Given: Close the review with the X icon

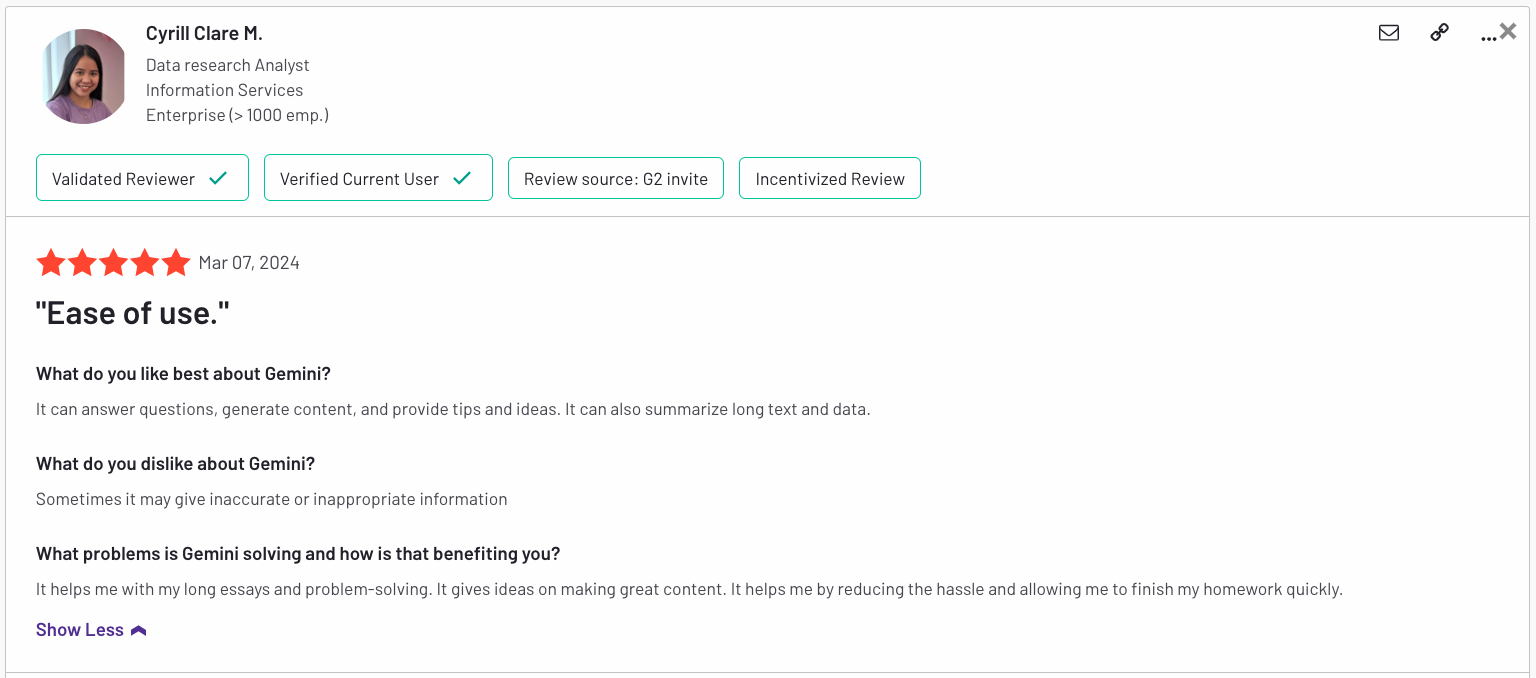Looking at the screenshot, I should click(x=1508, y=32).
